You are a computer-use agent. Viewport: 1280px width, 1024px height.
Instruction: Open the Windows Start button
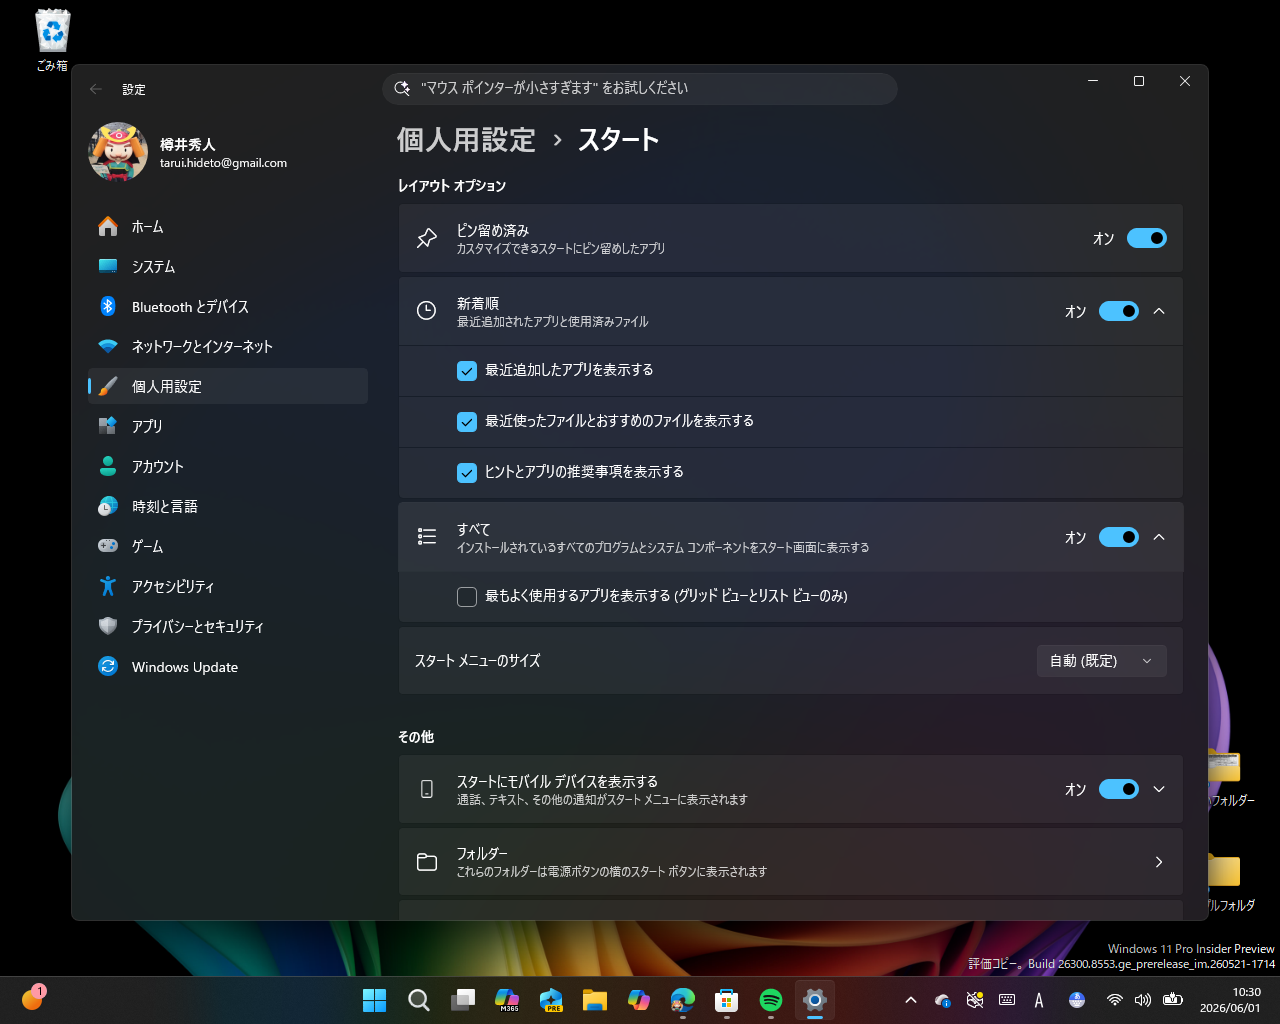click(375, 1000)
